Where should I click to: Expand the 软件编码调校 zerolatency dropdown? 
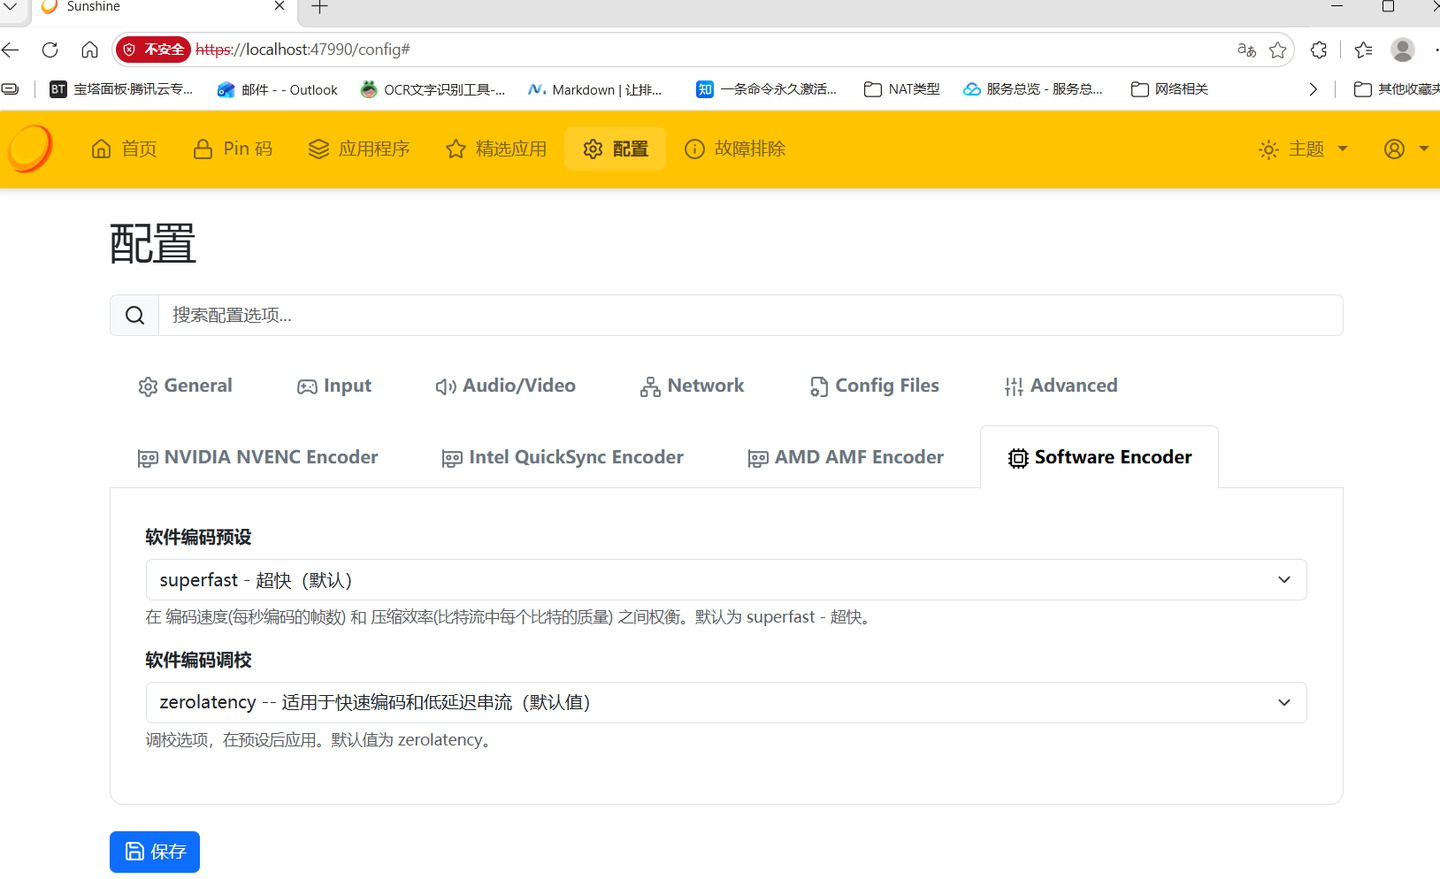726,703
